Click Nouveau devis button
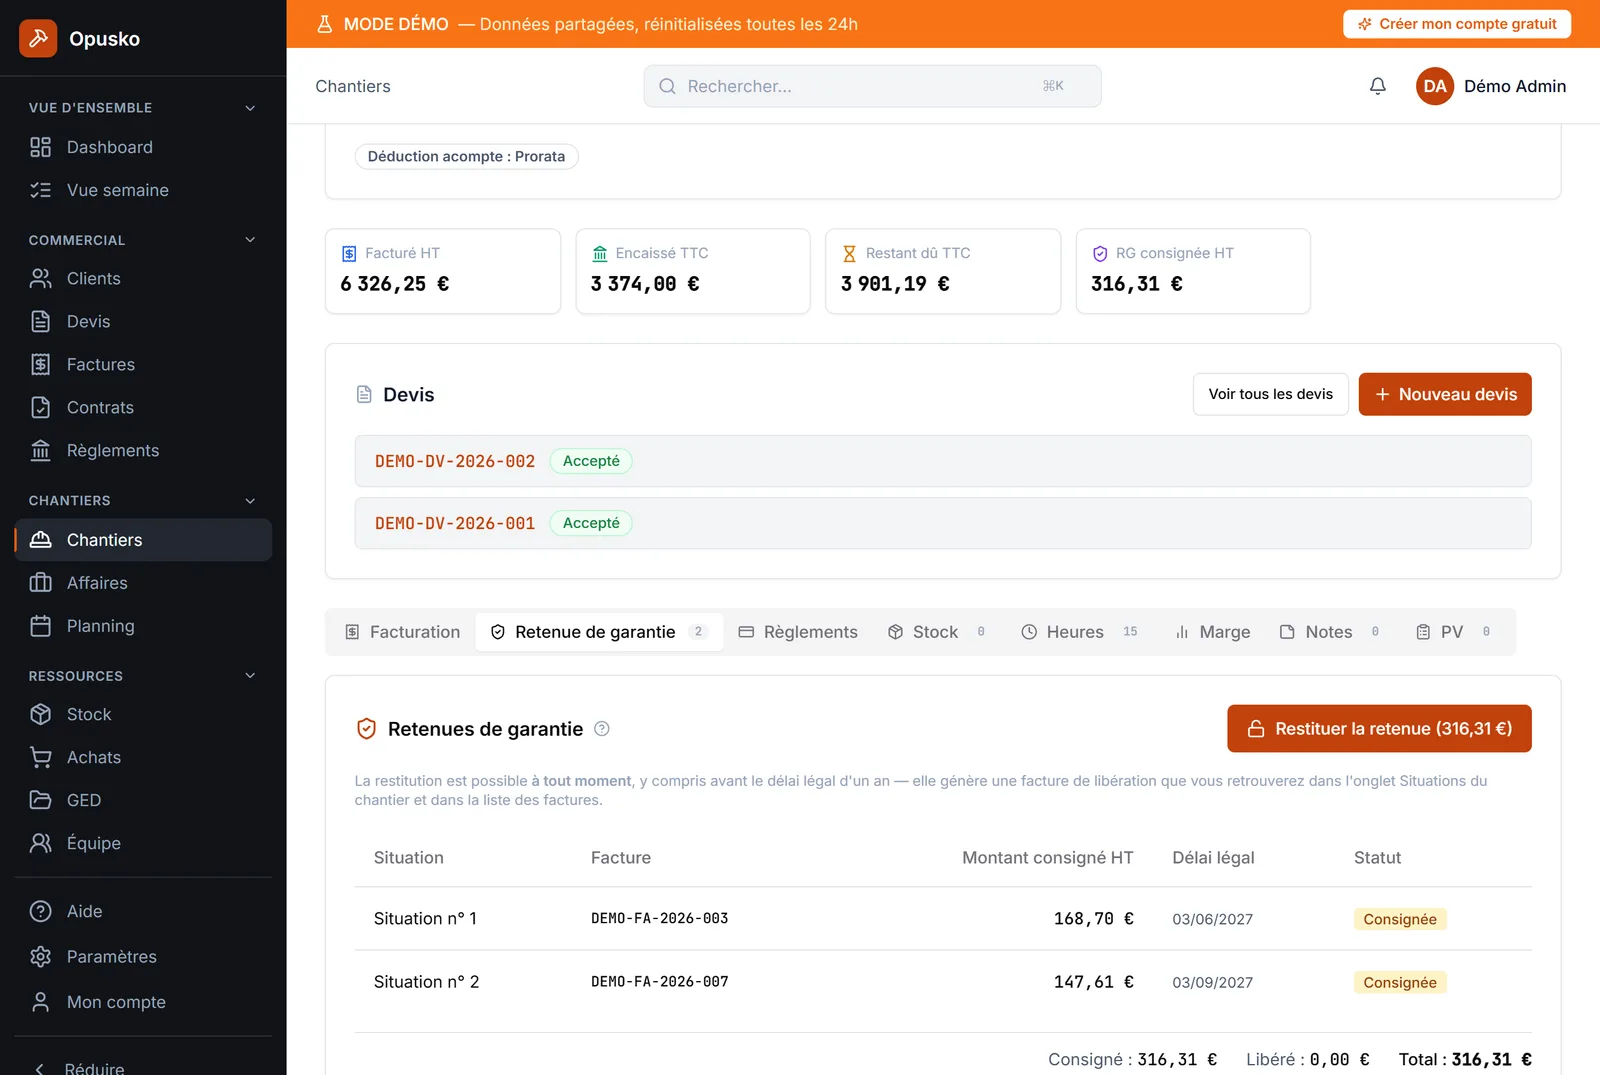The width and height of the screenshot is (1600, 1075). pos(1445,394)
